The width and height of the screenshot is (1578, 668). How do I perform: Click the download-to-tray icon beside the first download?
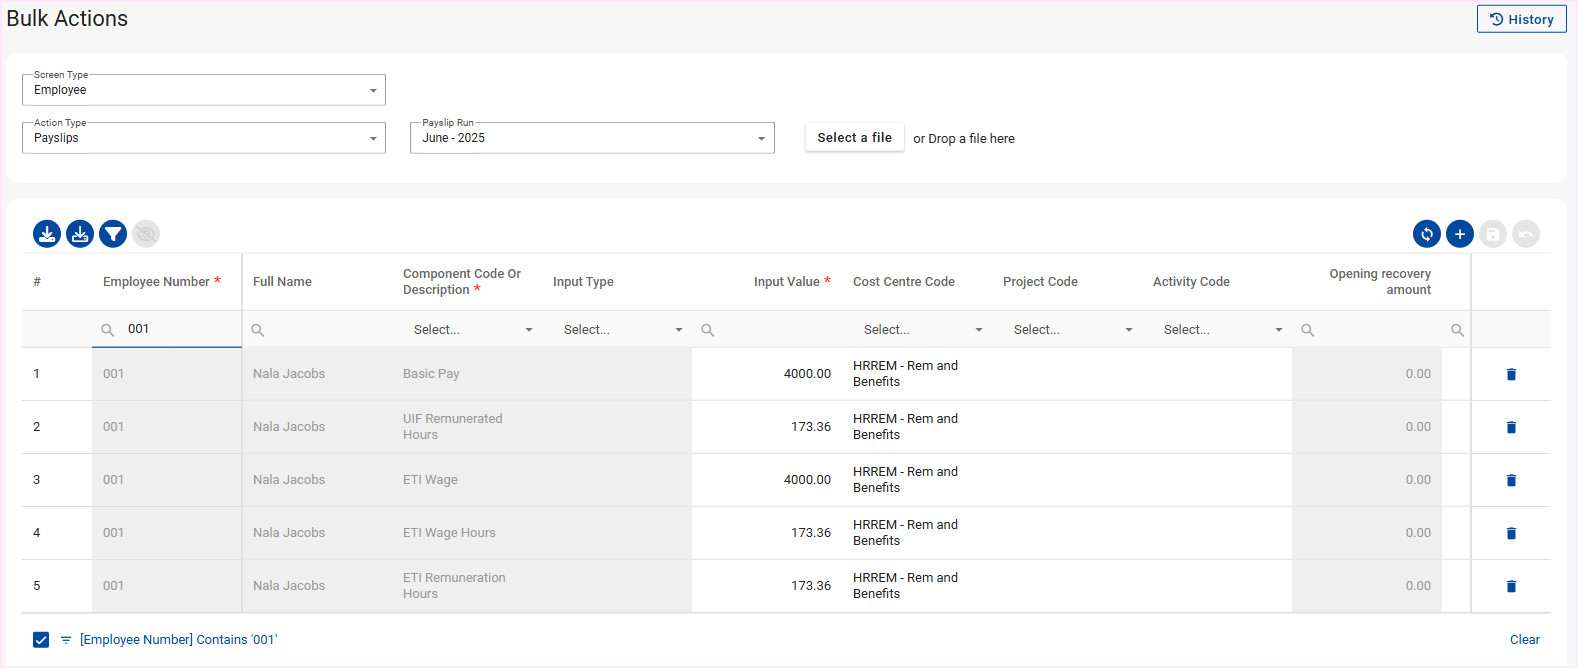coord(80,234)
